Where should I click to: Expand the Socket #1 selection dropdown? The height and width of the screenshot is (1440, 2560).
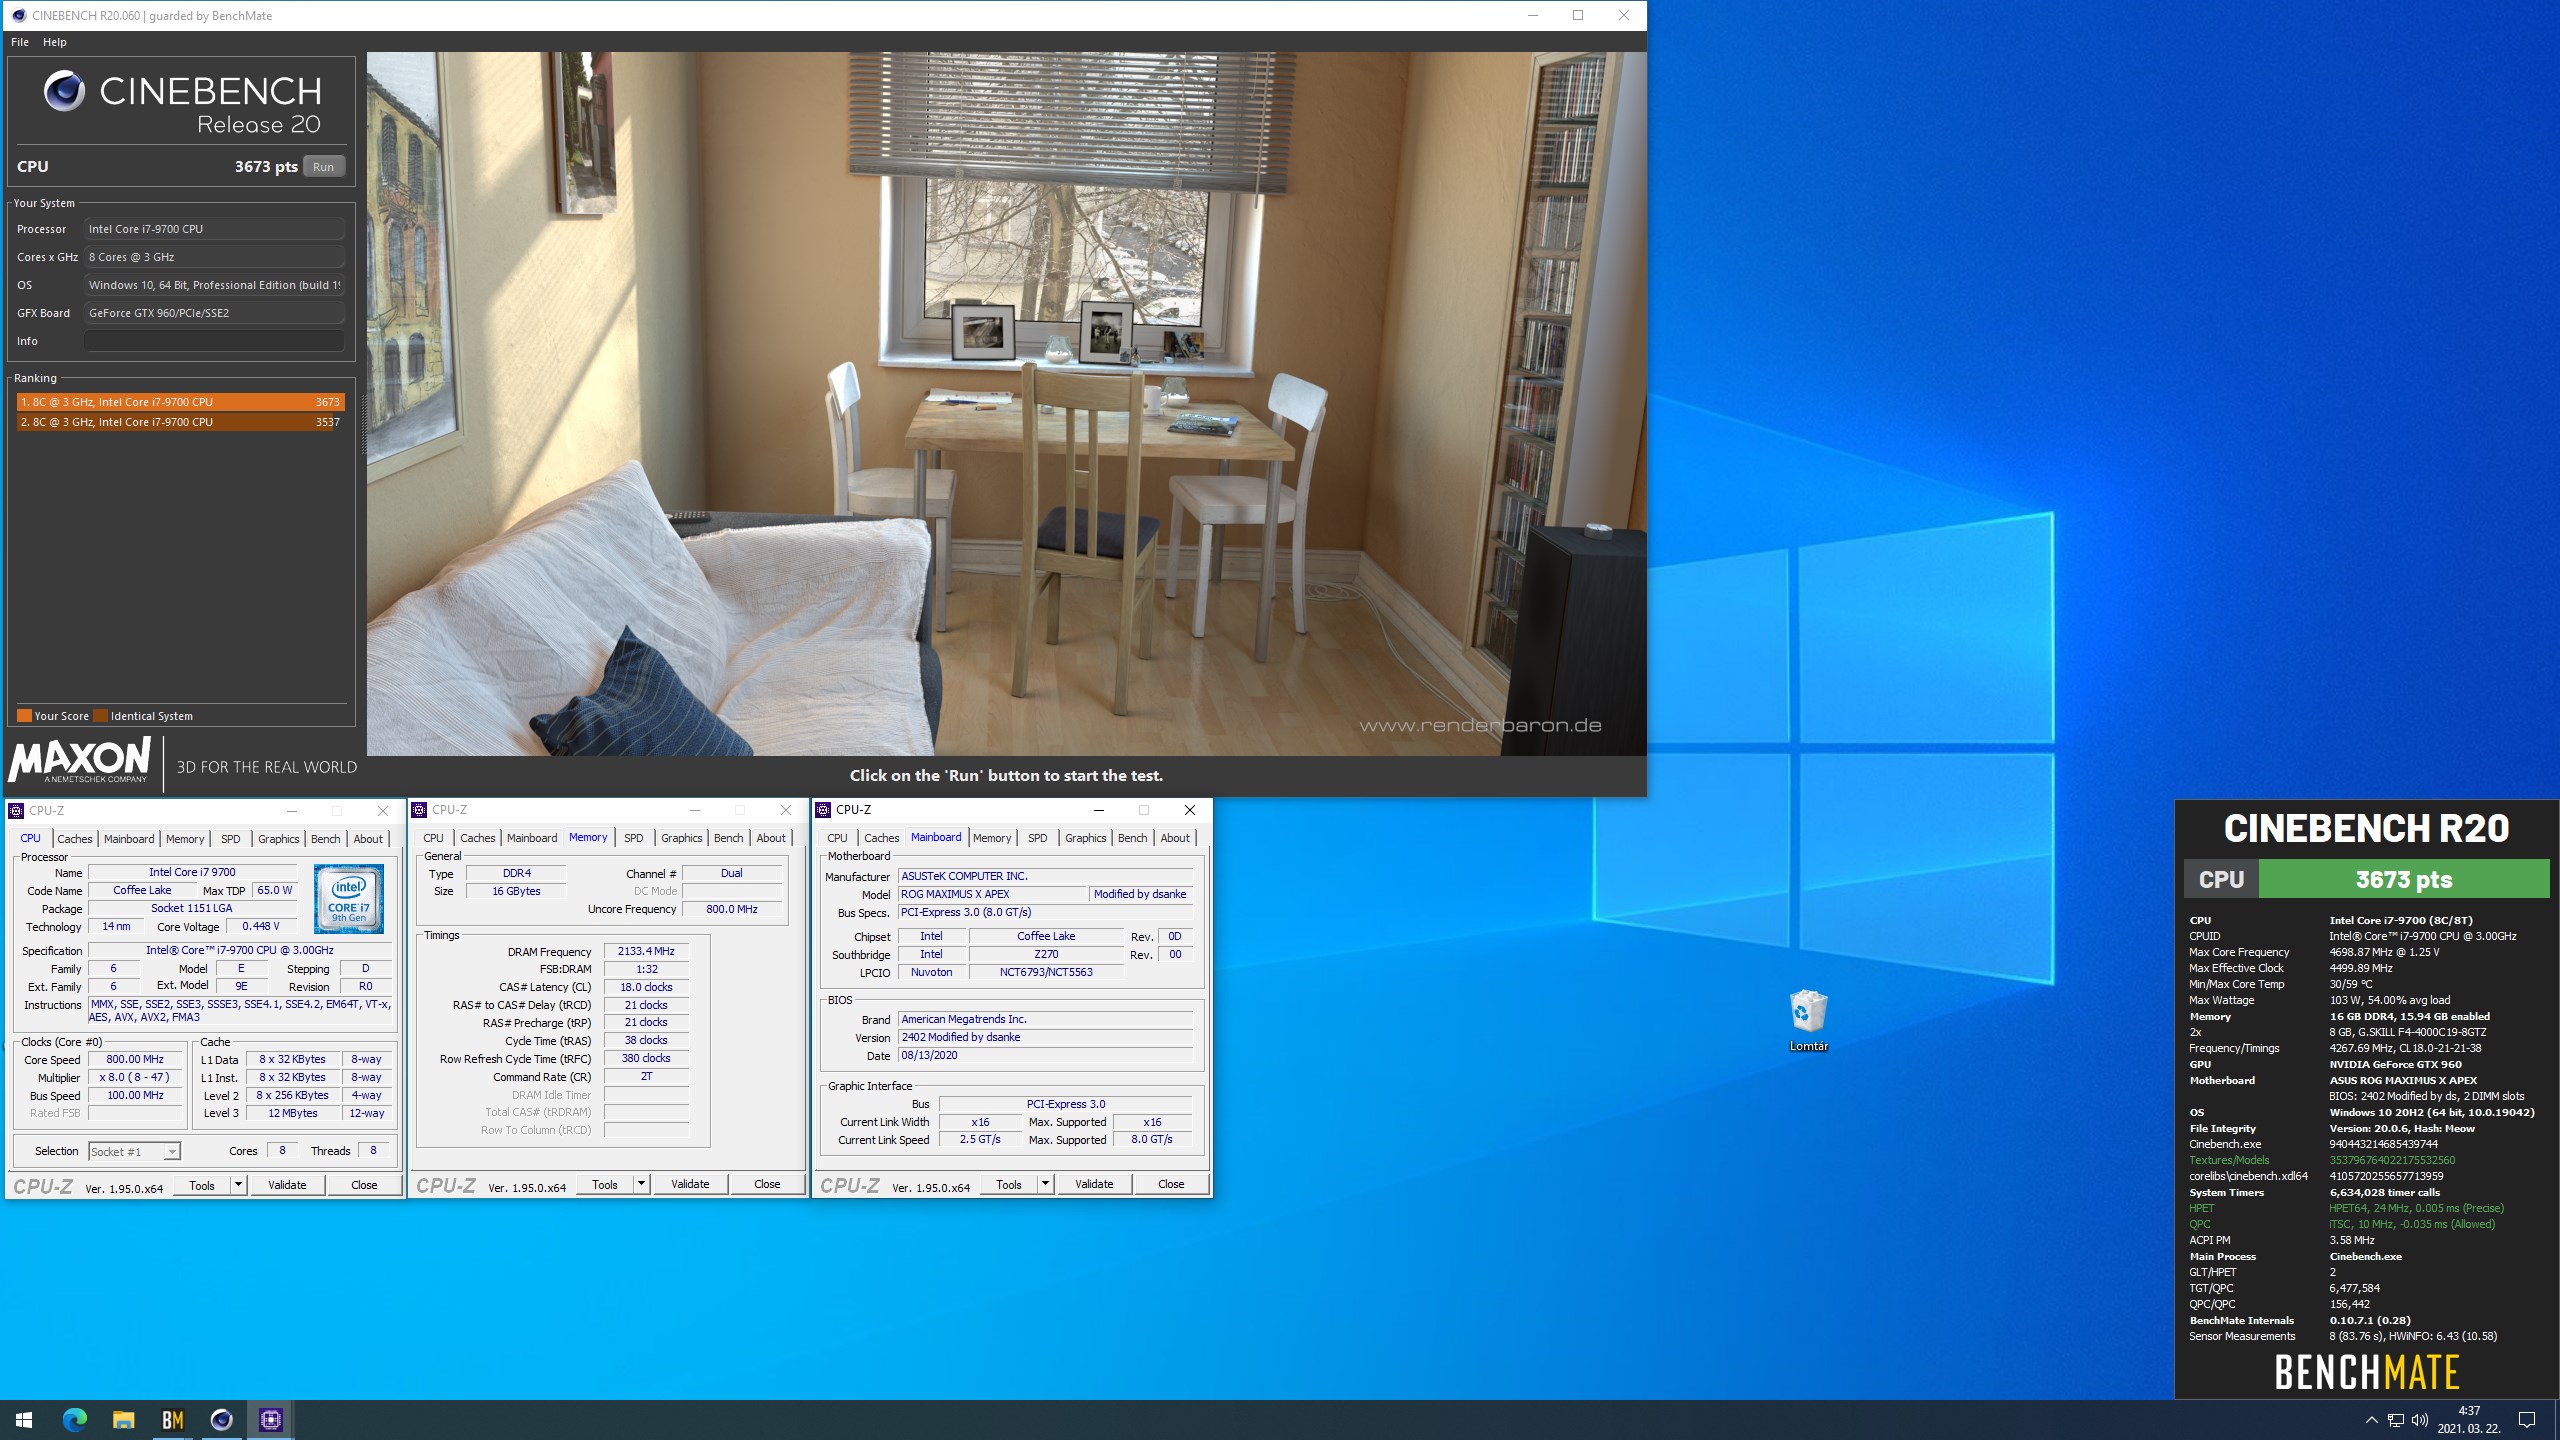(172, 1152)
